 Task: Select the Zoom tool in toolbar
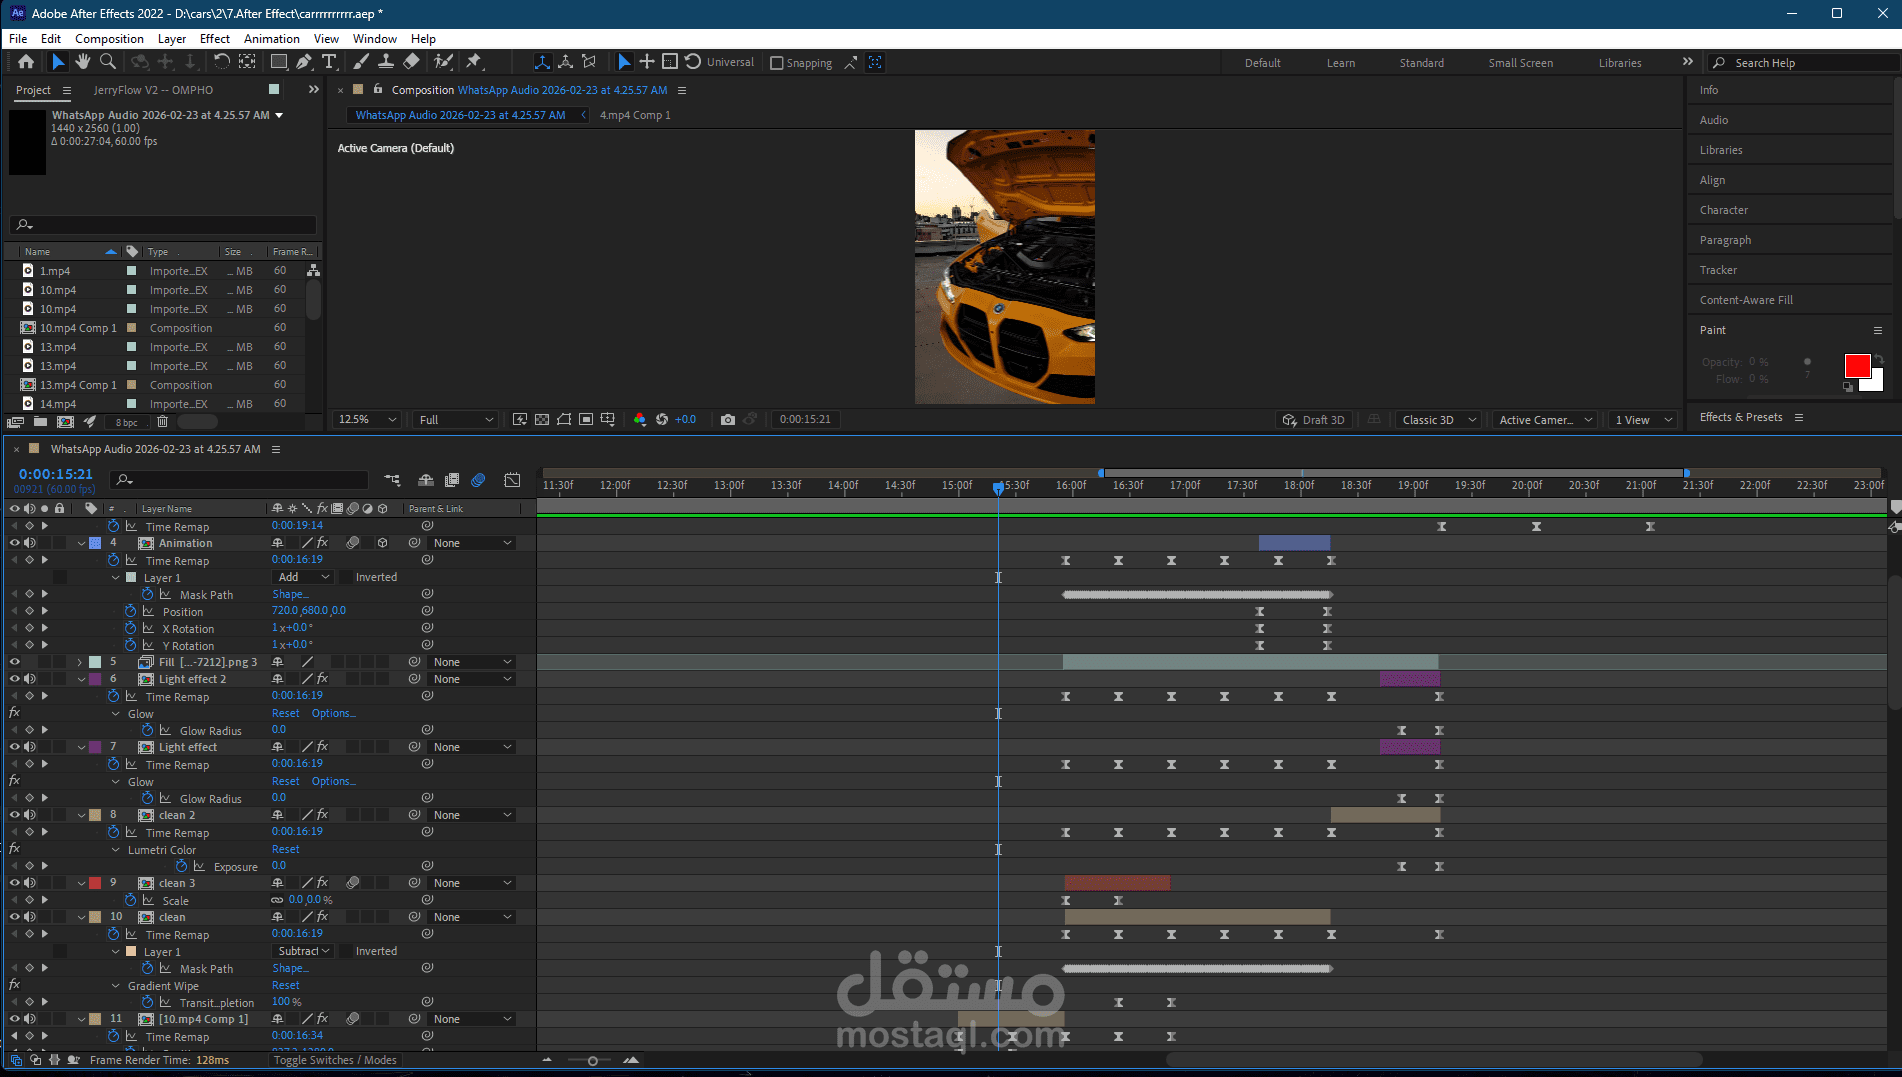tap(108, 62)
